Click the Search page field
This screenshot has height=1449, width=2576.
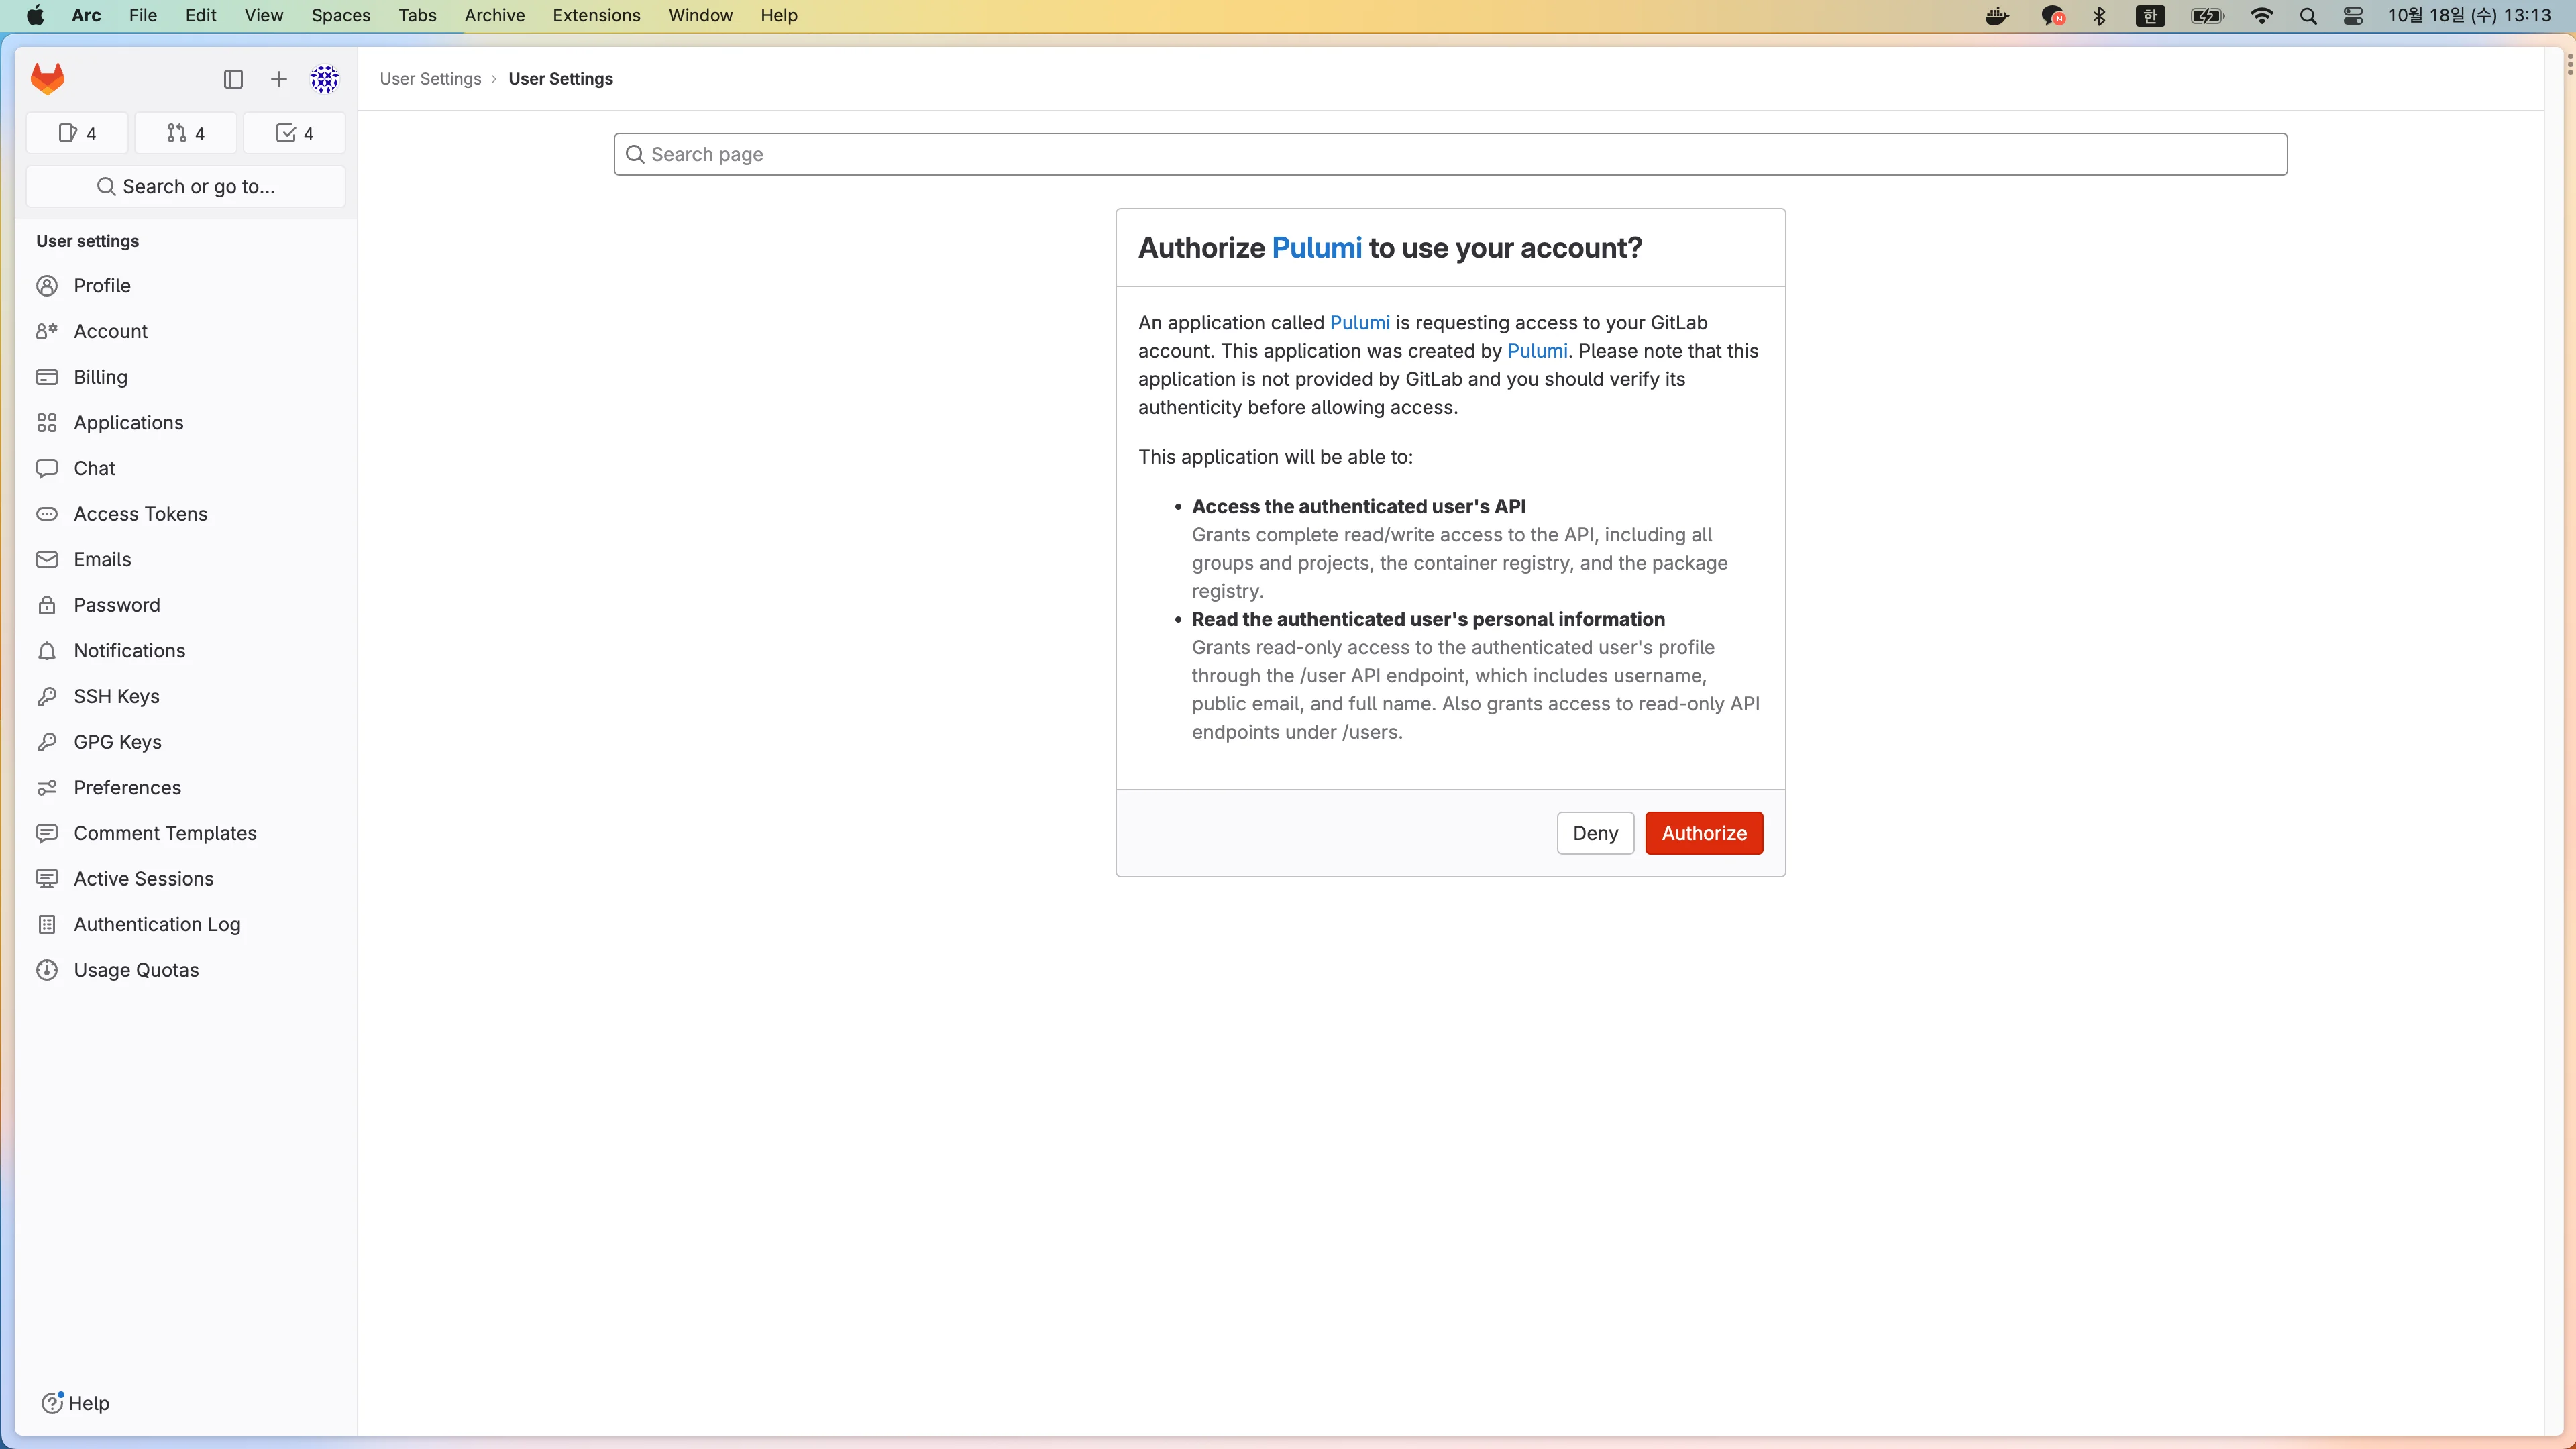(1450, 154)
